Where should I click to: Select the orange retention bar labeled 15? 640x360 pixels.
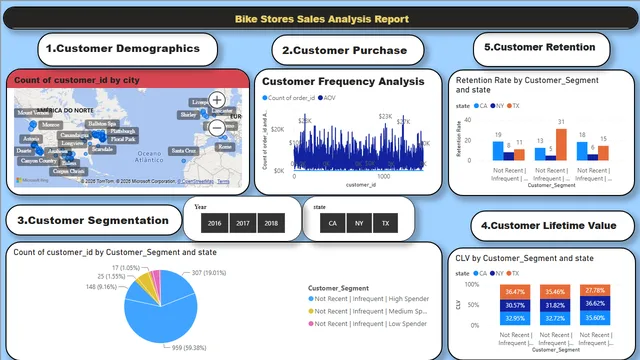coord(603,153)
